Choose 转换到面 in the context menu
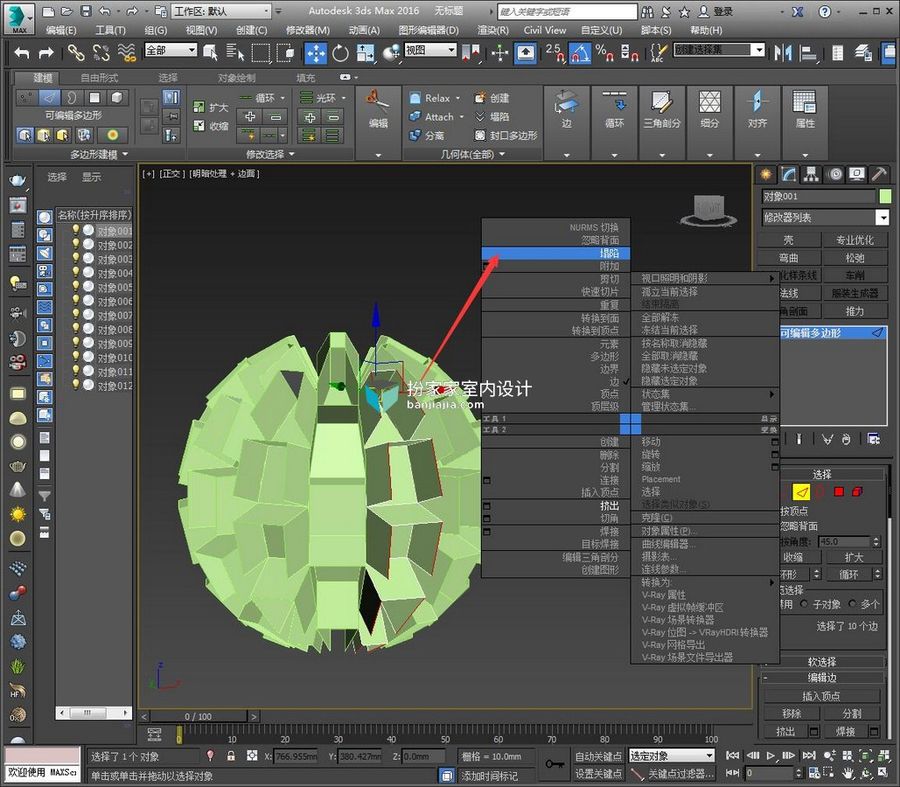The image size is (900, 787). pos(556,318)
